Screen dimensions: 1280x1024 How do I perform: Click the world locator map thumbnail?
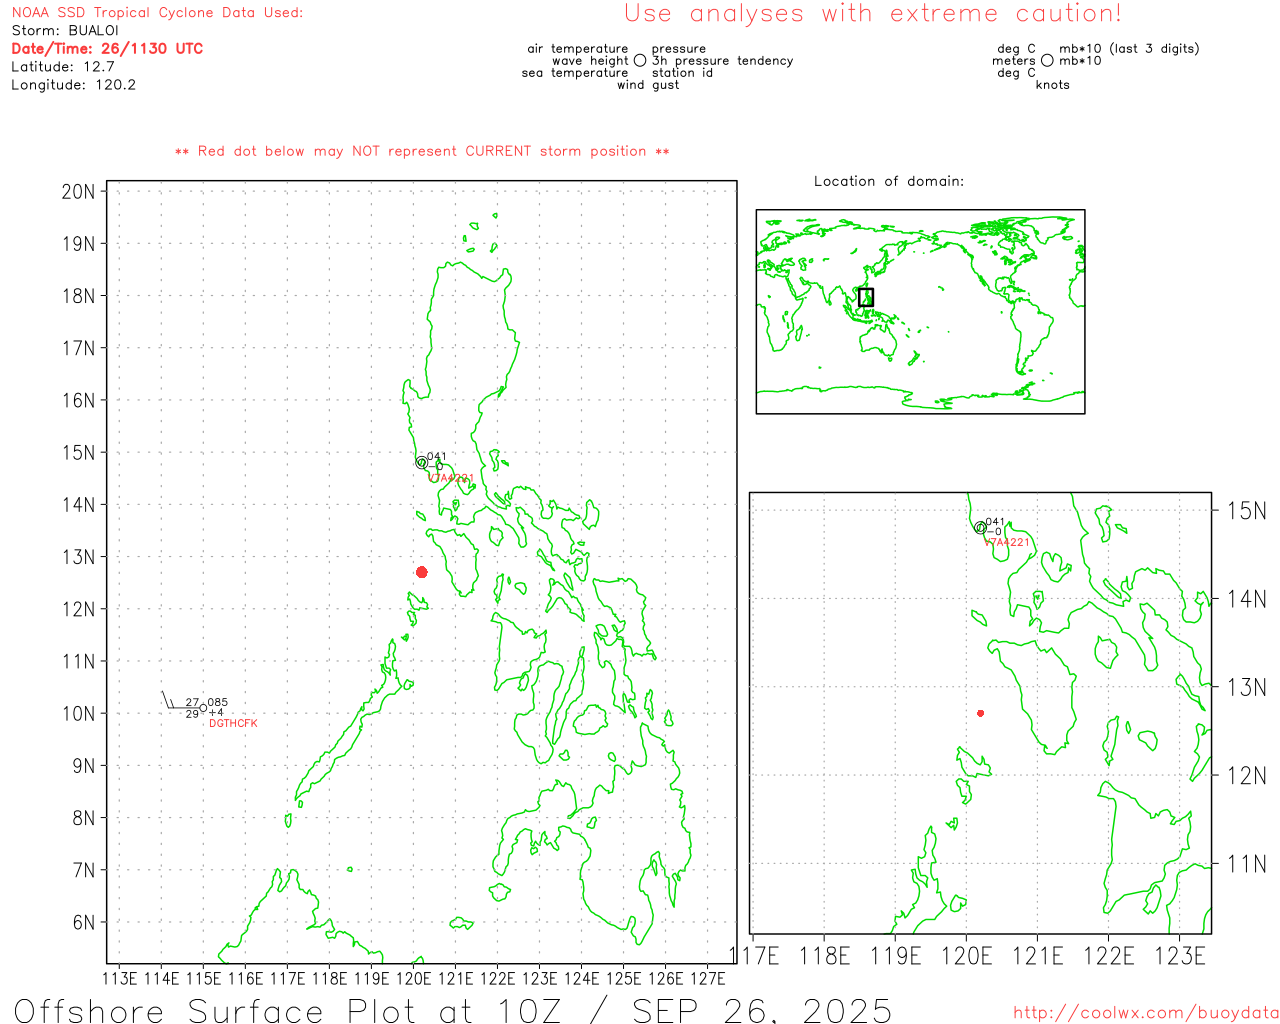920,312
